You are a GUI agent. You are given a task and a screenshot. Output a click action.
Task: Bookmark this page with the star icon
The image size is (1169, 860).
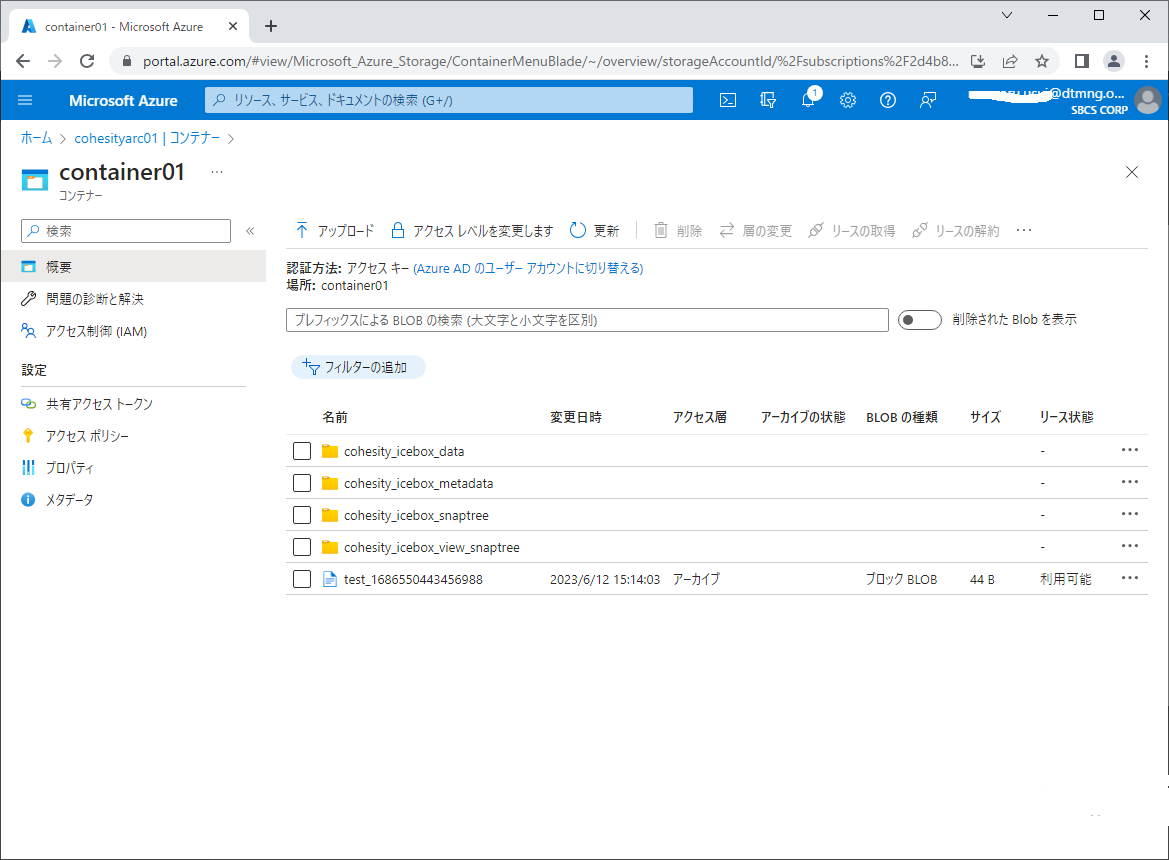(x=1042, y=61)
